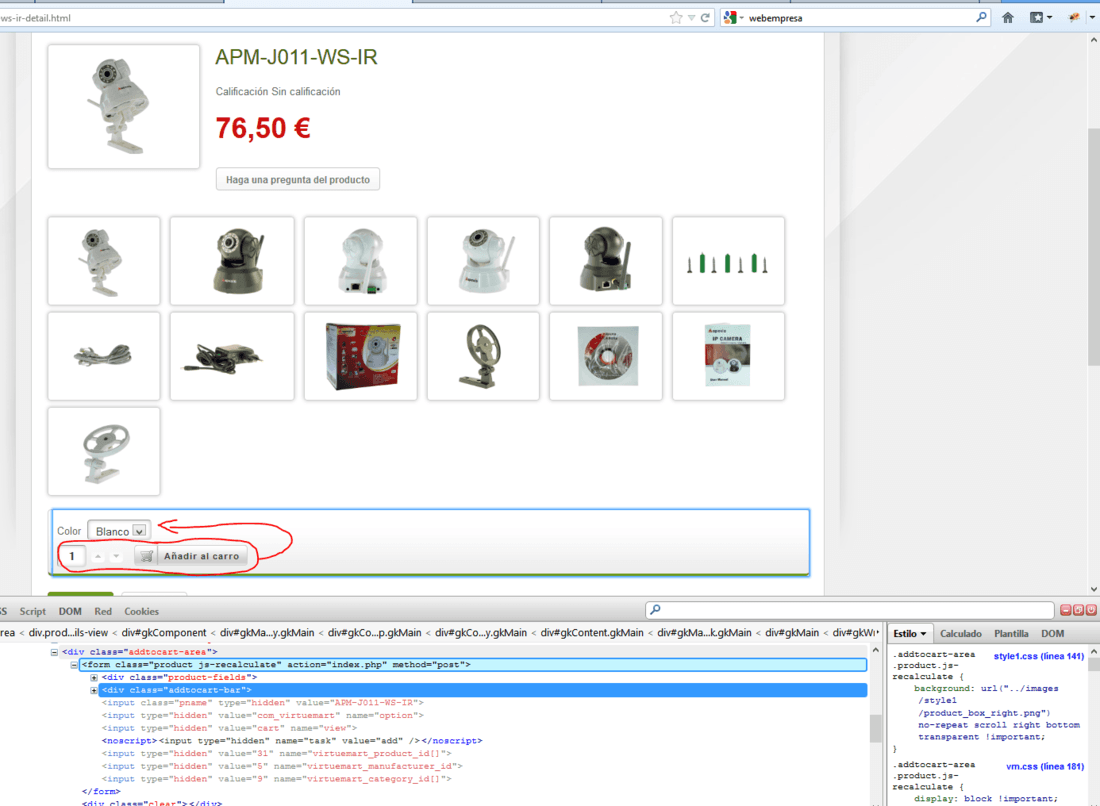Click the Calificación Sin calificación text
The width and height of the screenshot is (1100, 806).
click(278, 91)
